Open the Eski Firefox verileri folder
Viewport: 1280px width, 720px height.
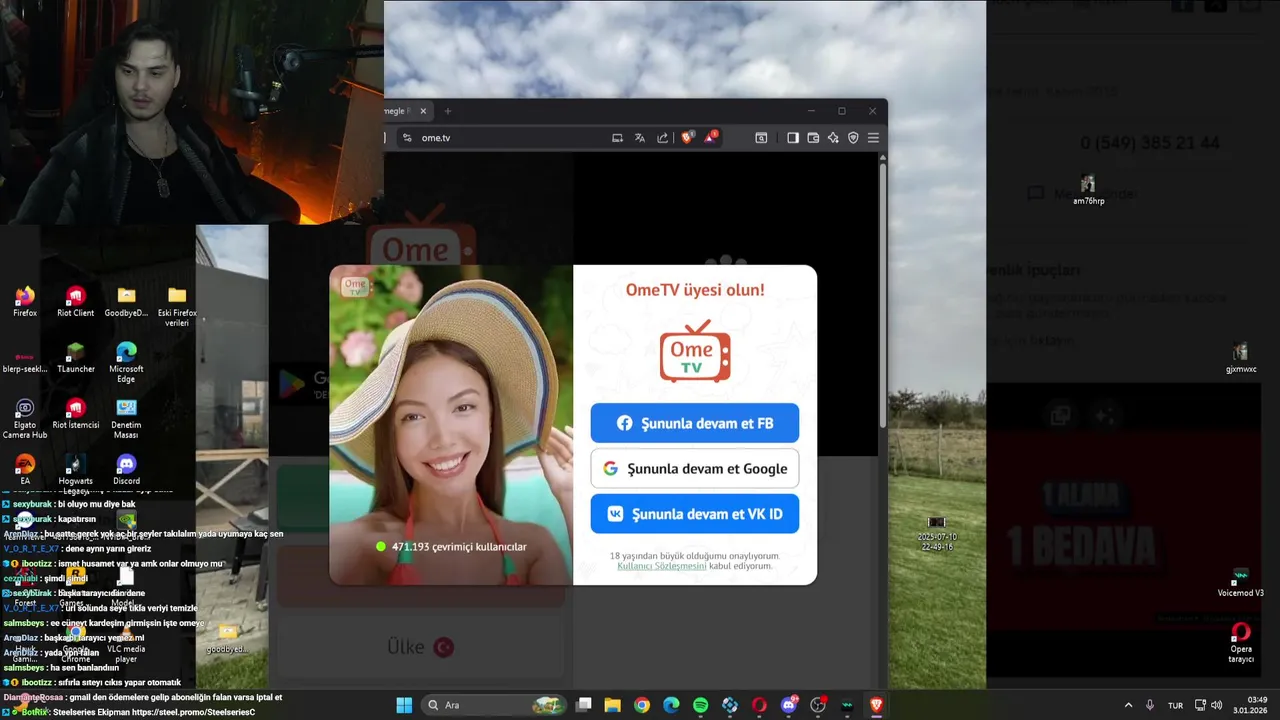[x=177, y=306]
